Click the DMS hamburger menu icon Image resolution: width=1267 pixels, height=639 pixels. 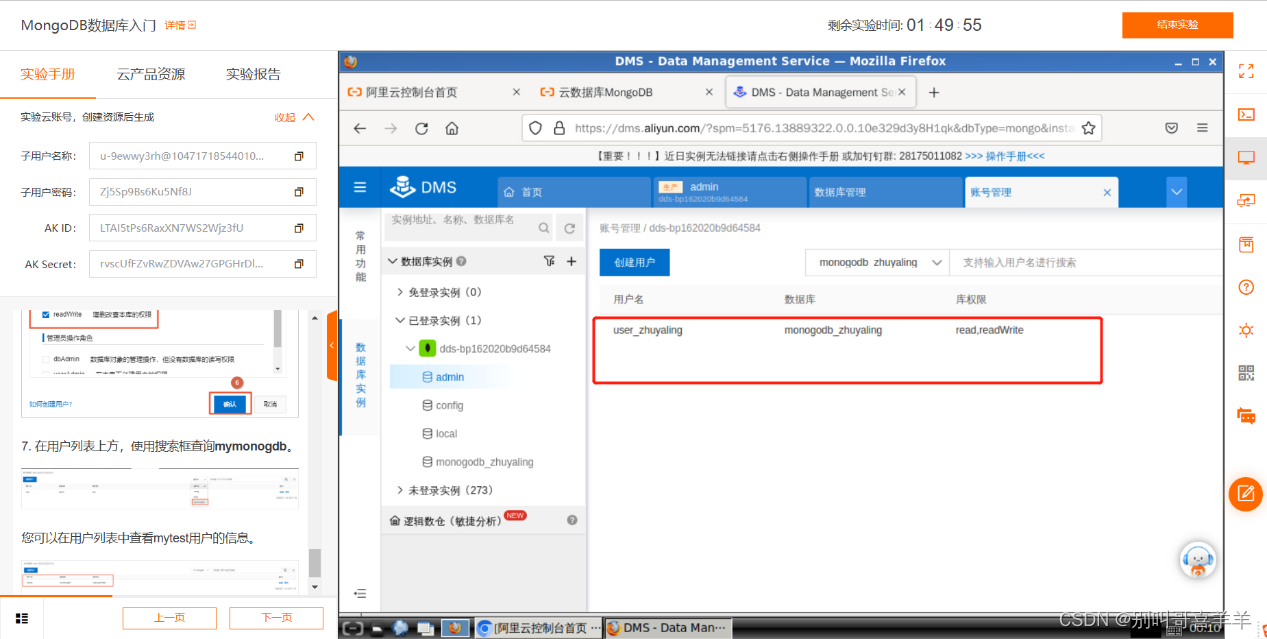click(x=360, y=187)
